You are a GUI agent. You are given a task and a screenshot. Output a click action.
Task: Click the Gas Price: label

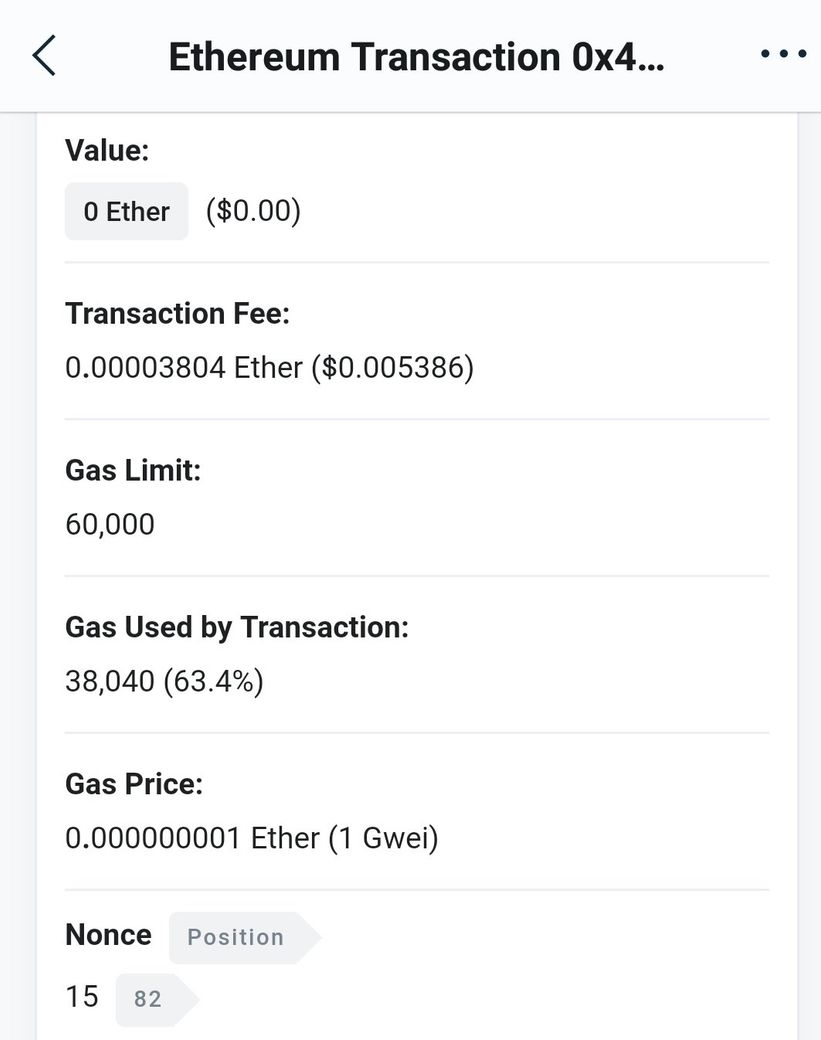tap(134, 784)
